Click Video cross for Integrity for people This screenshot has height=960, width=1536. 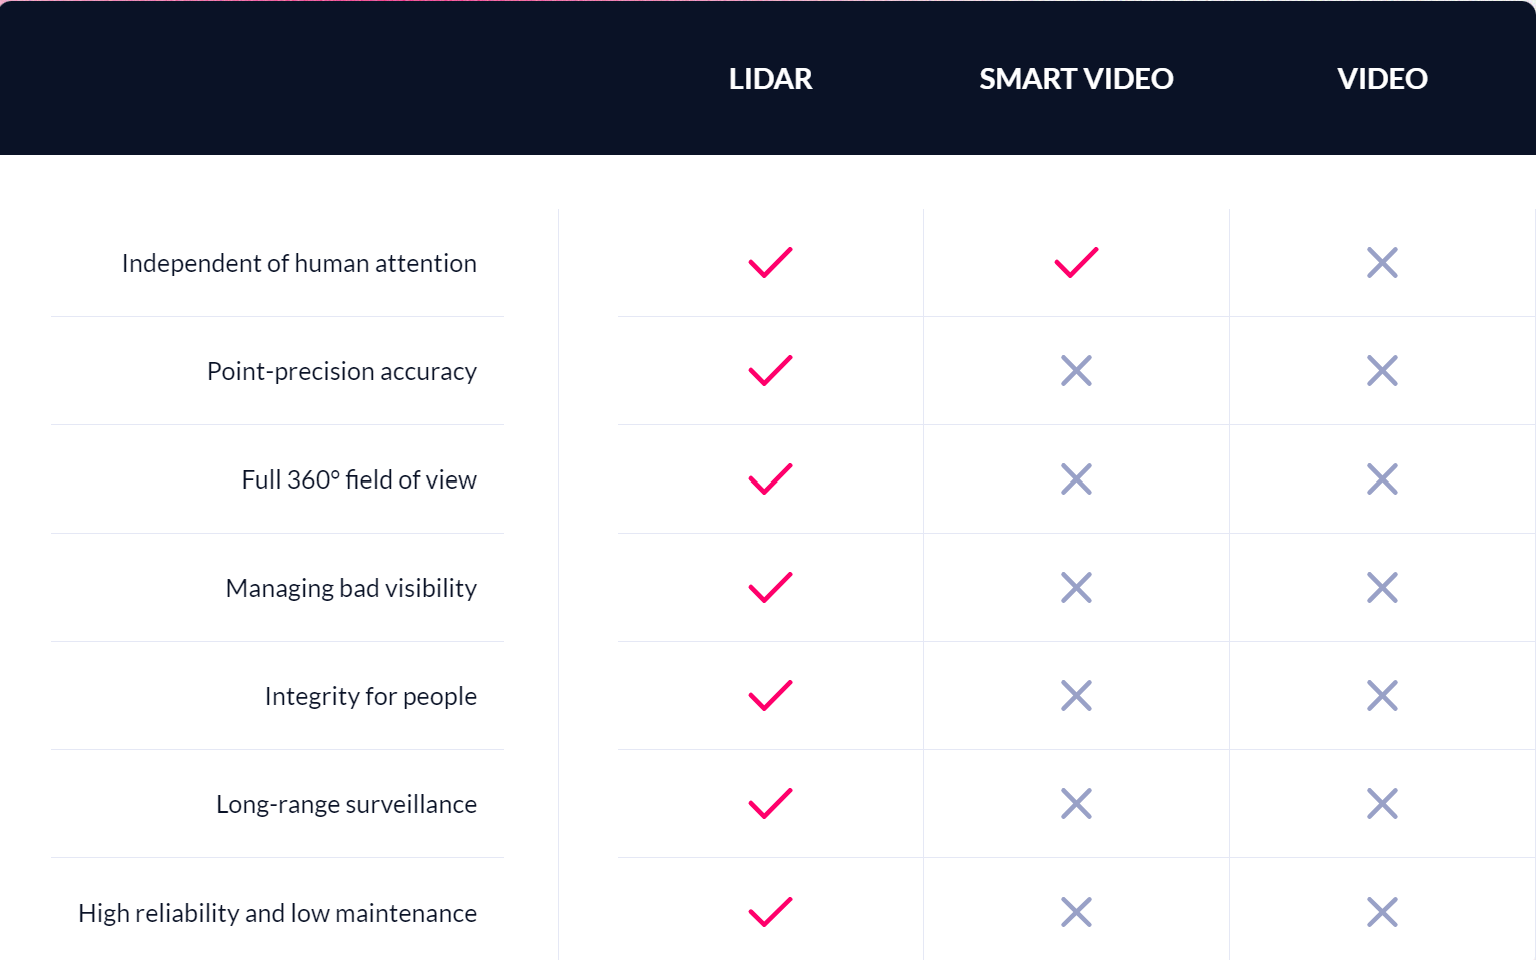coord(1382,696)
